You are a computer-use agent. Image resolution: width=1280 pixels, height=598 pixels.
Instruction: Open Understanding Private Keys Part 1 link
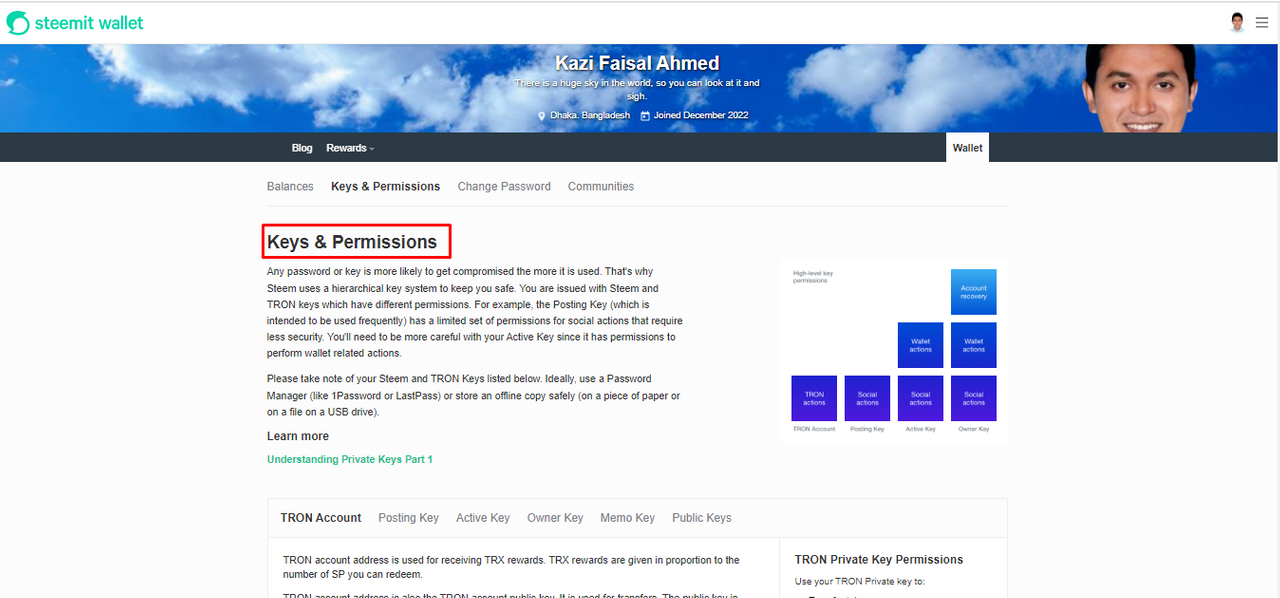(x=350, y=460)
